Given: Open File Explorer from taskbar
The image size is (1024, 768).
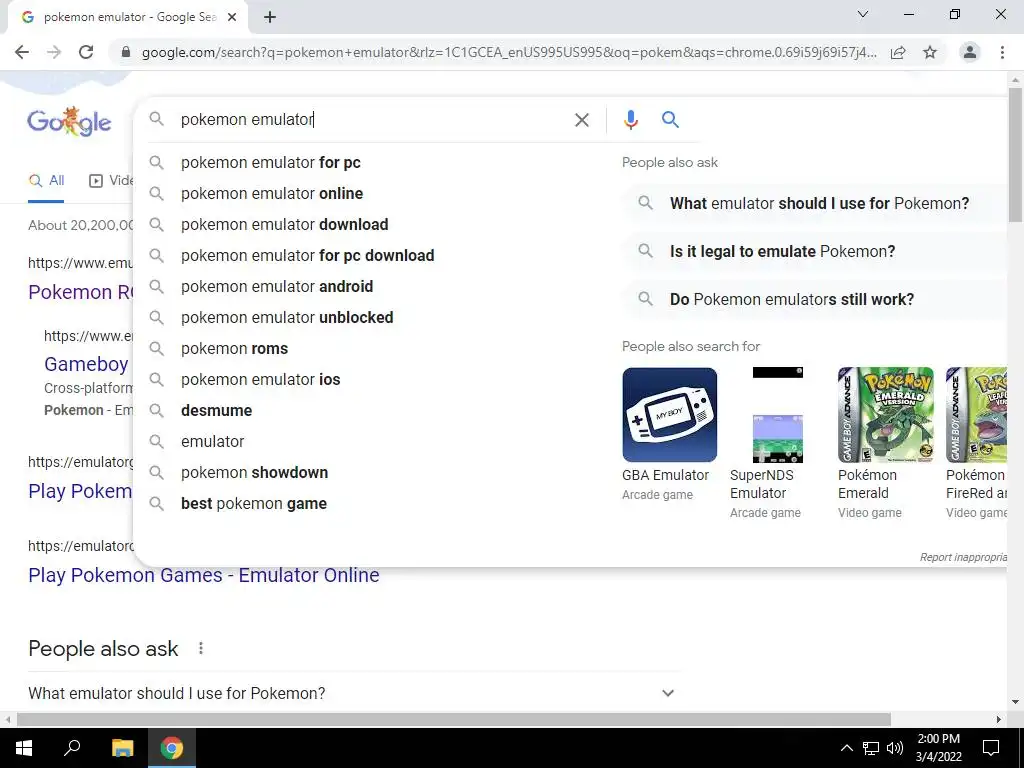Looking at the screenshot, I should click(122, 748).
